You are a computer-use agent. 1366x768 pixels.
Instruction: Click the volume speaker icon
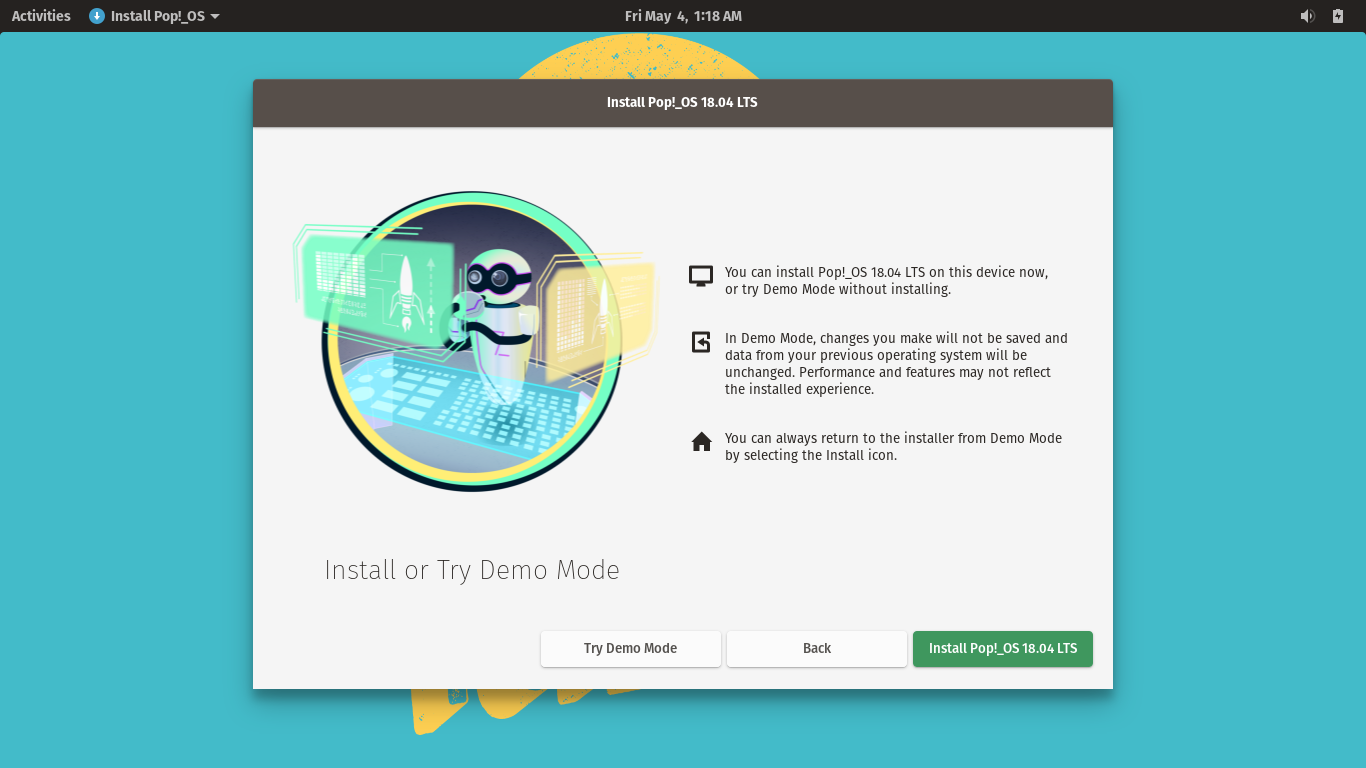(1307, 16)
